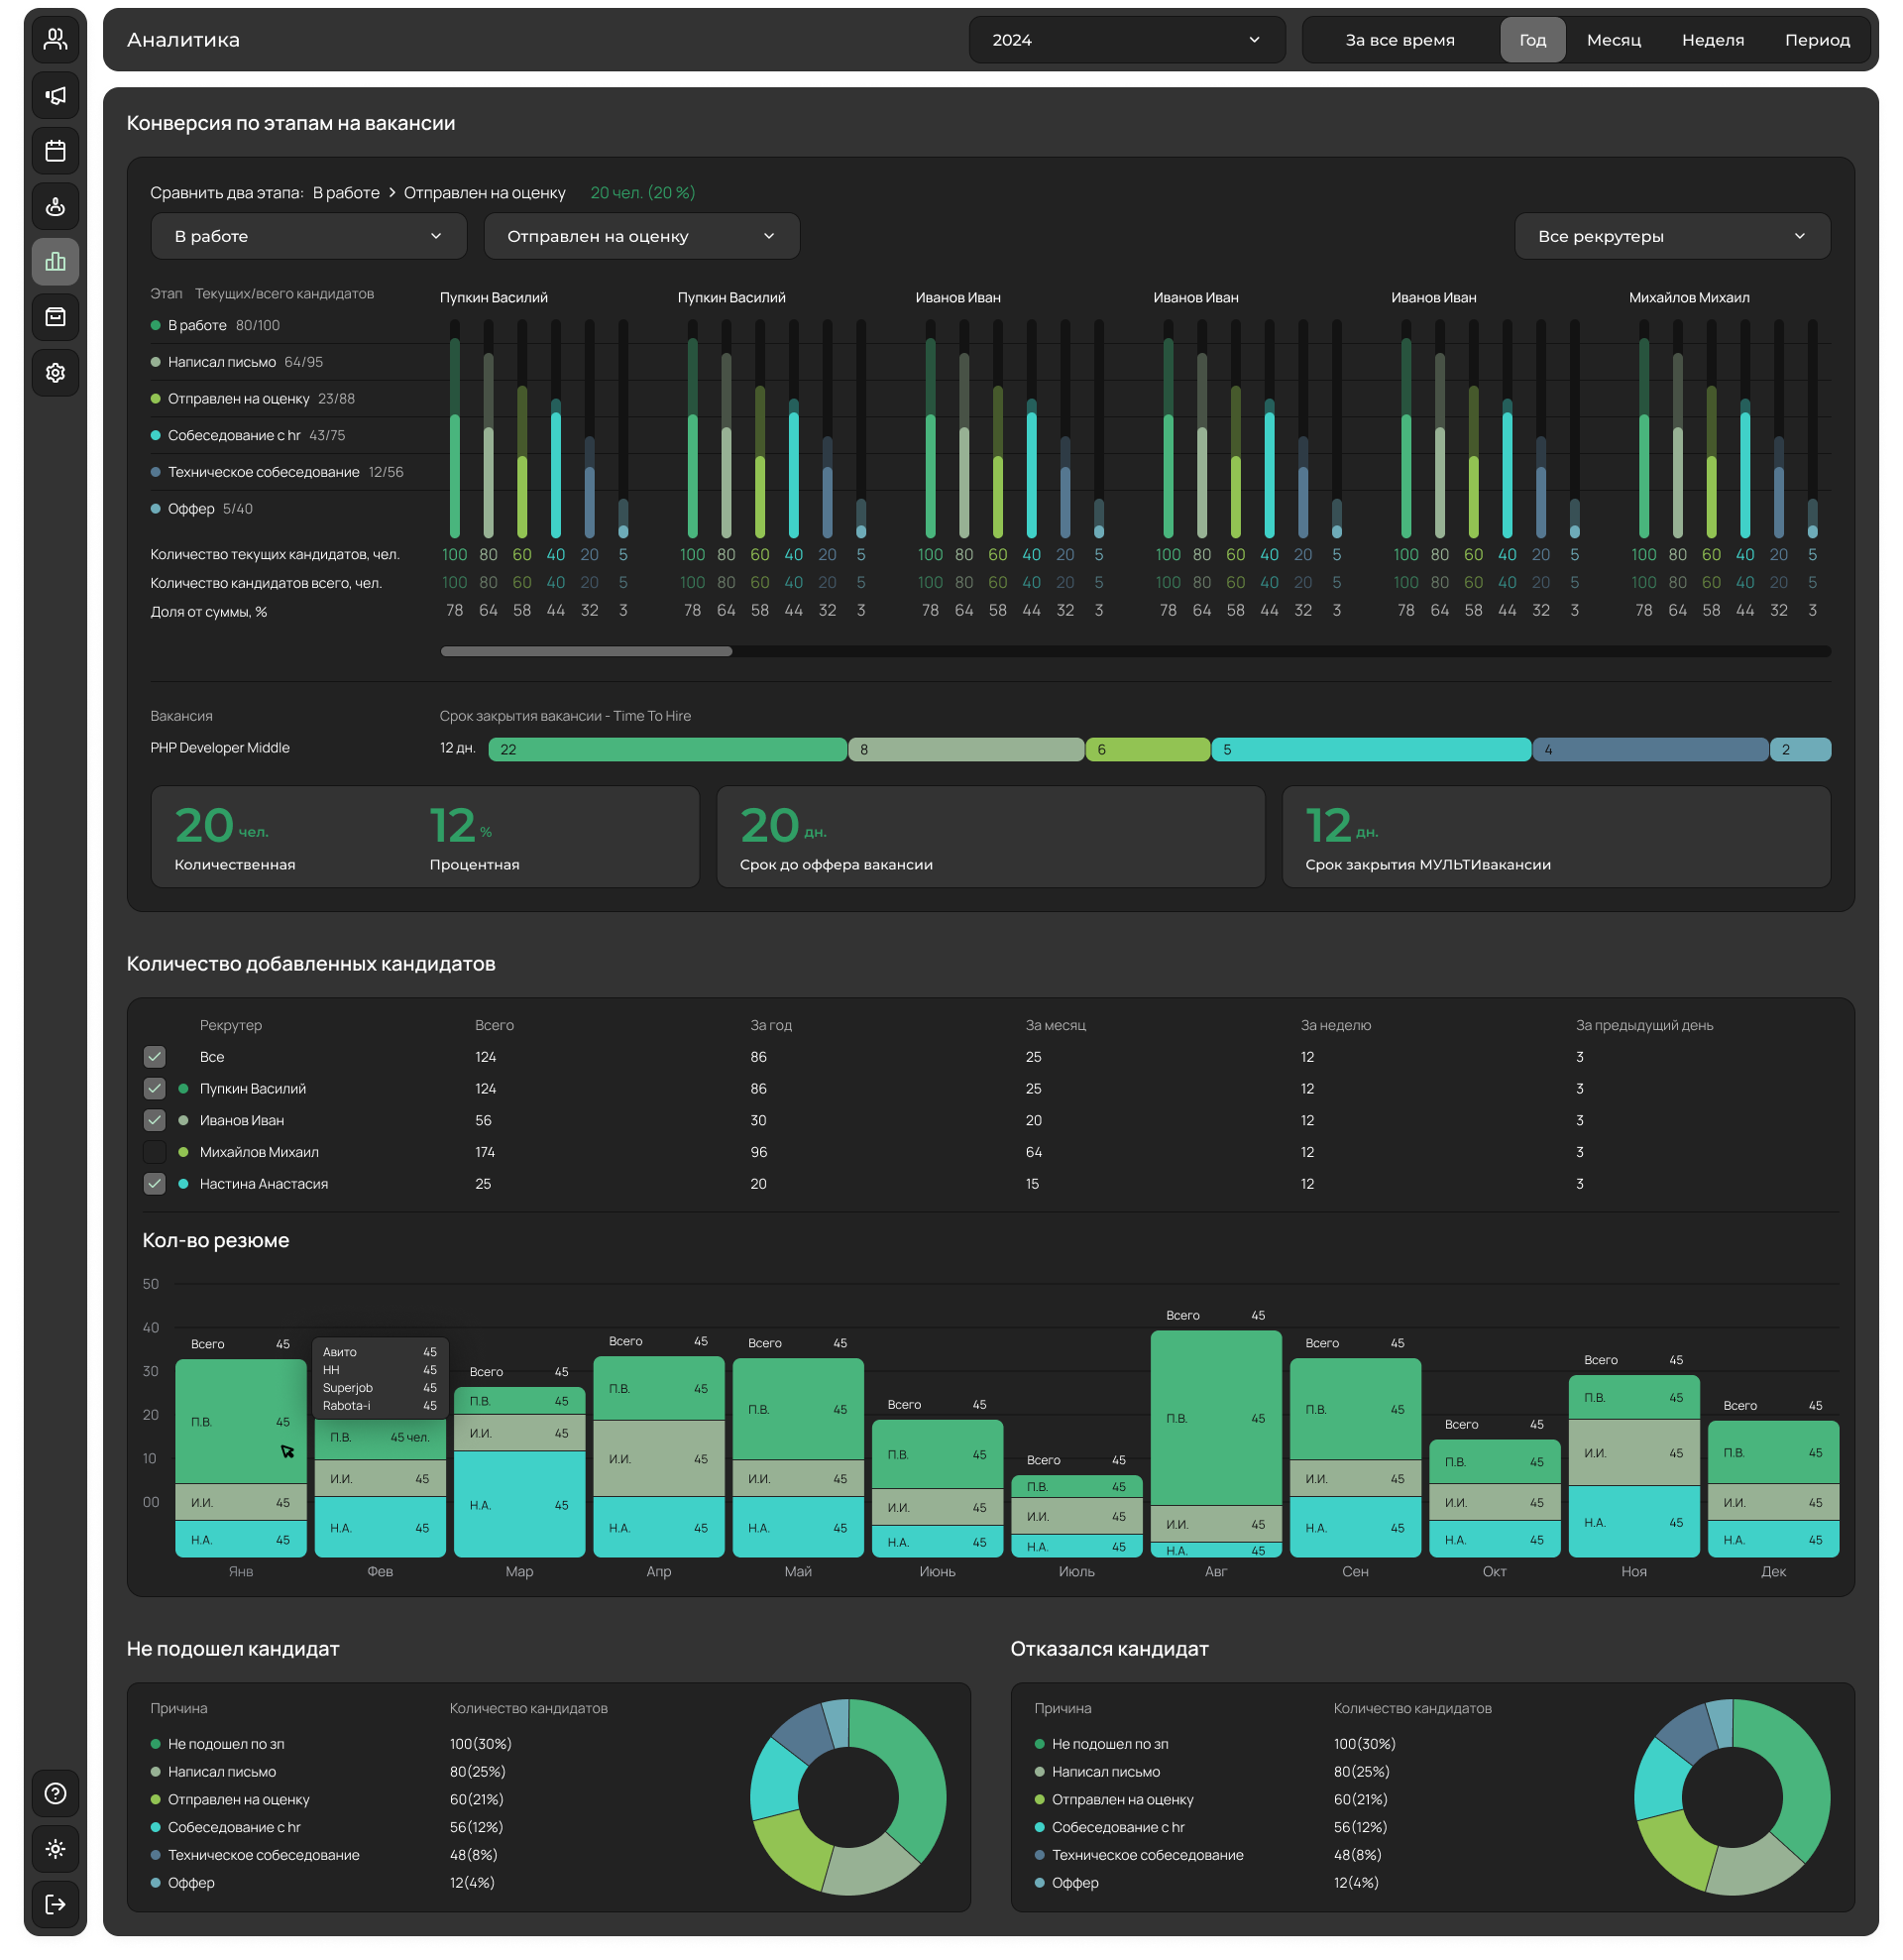The height and width of the screenshot is (1960, 1903).
Task: Check the Михайлов Михаил recruiter checkbox
Action: coord(154,1152)
